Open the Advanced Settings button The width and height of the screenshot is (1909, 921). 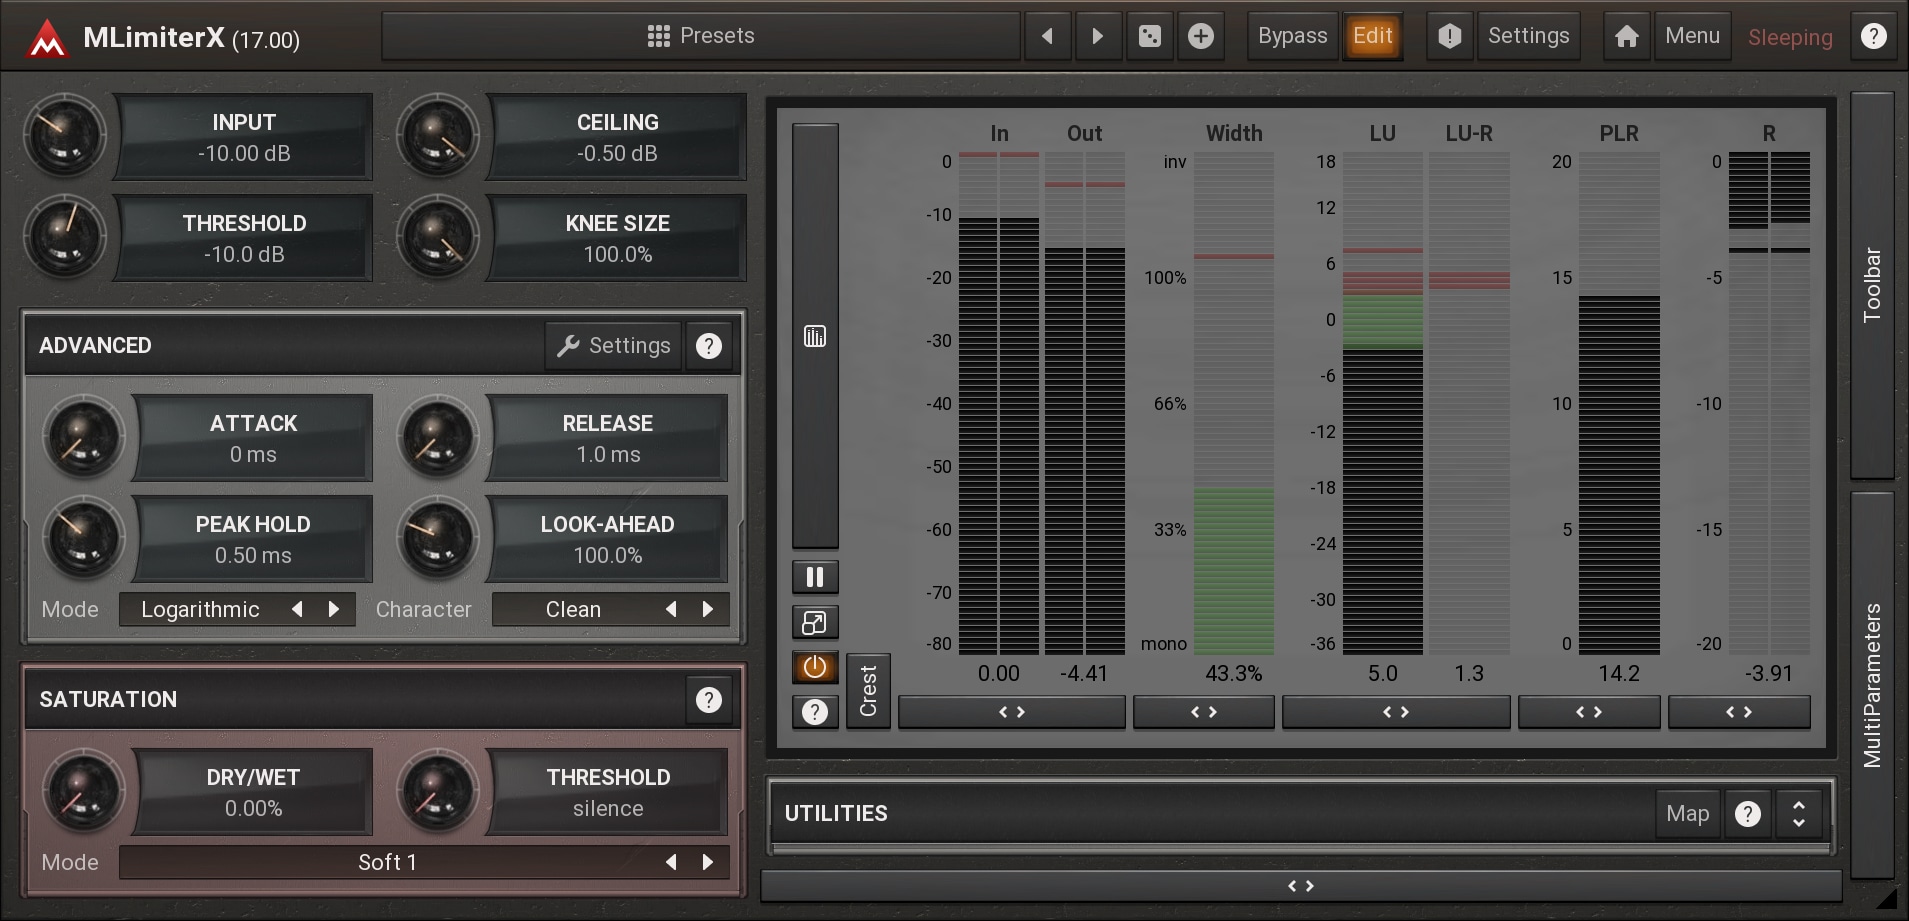tap(614, 346)
